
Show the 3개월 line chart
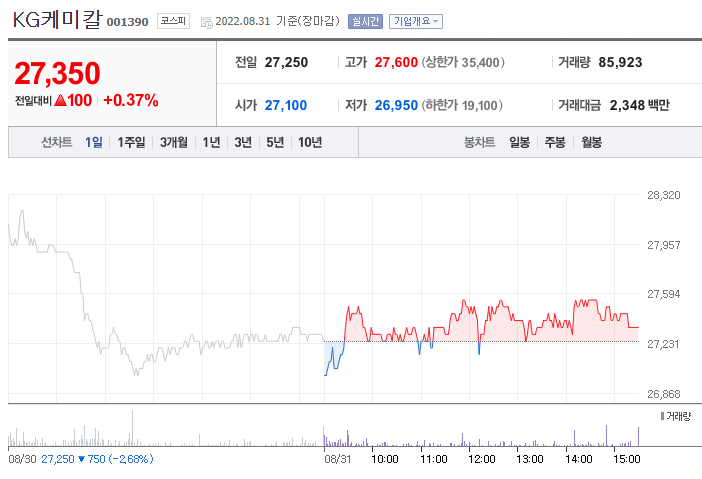pos(174,142)
